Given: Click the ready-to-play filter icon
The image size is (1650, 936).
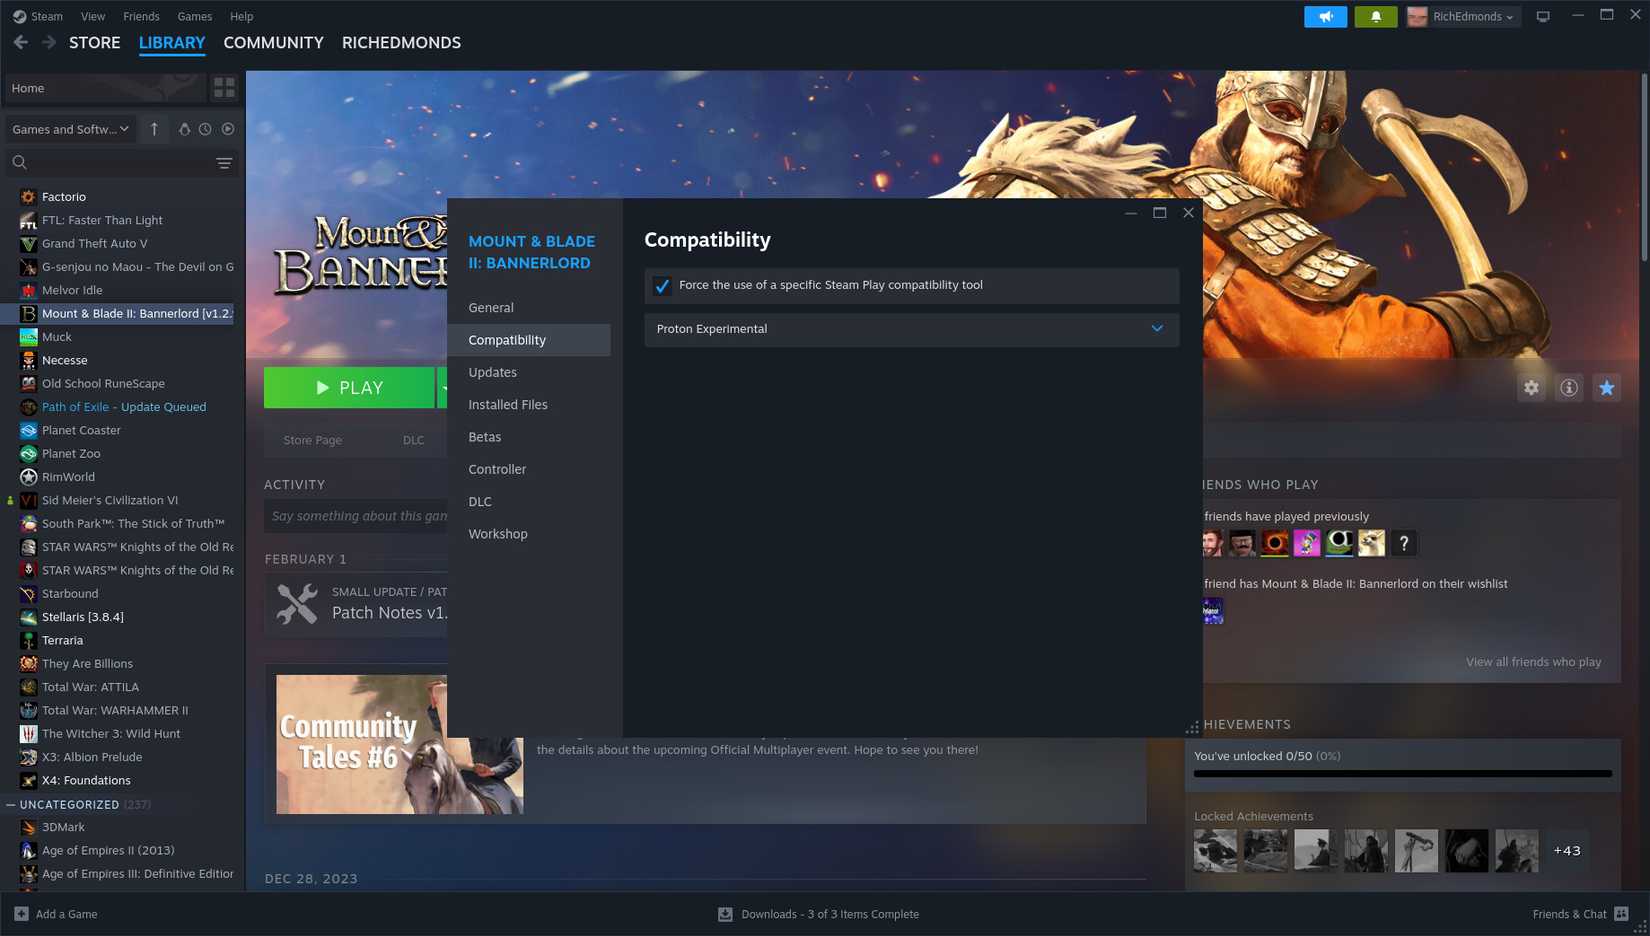Looking at the screenshot, I should tap(229, 129).
